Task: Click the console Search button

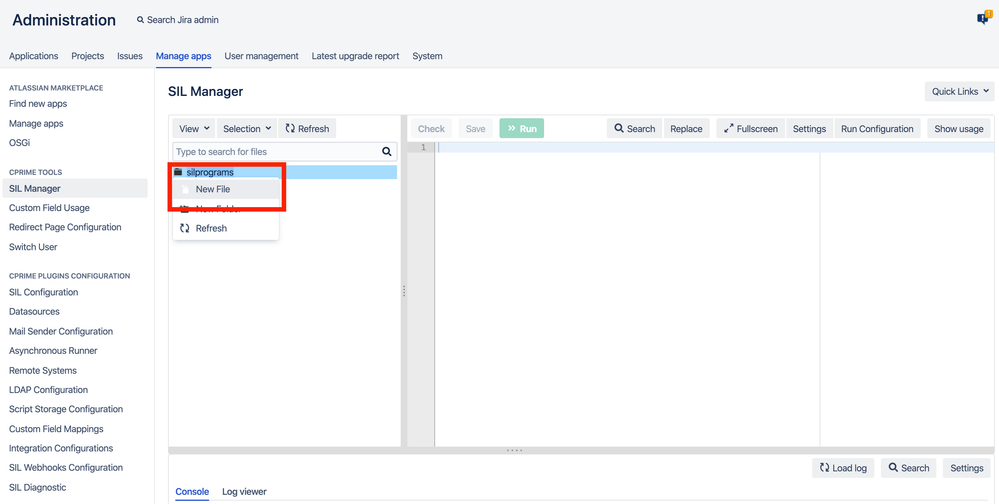Action: coord(909,468)
